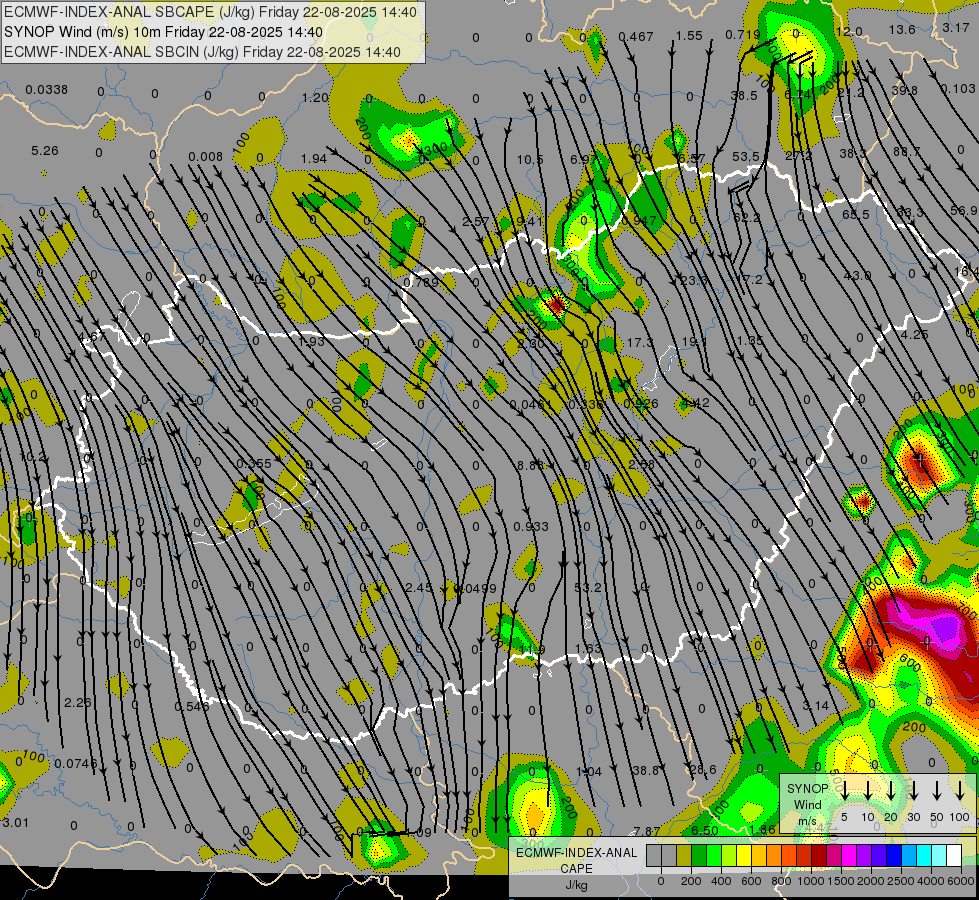
Task: Click the SBCIN title line at top
Action: click(x=202, y=52)
